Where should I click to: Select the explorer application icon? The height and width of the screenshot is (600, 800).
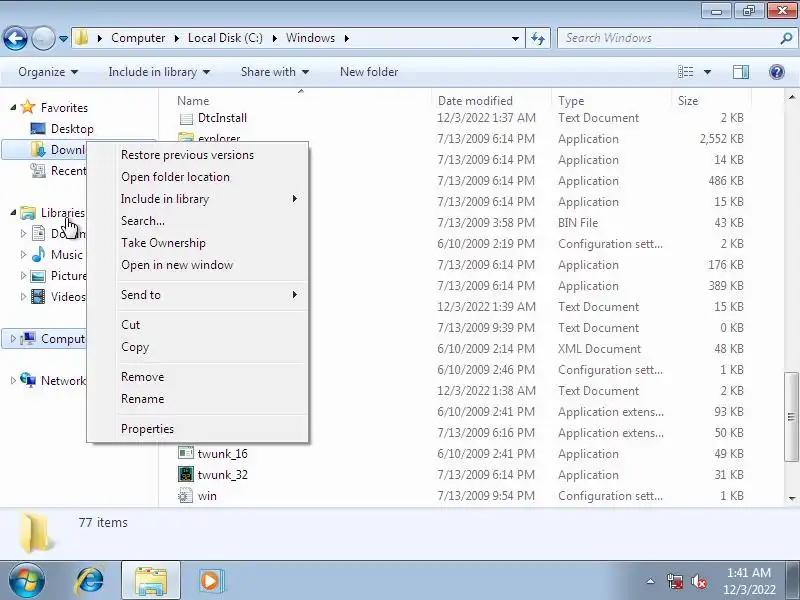[x=186, y=137]
